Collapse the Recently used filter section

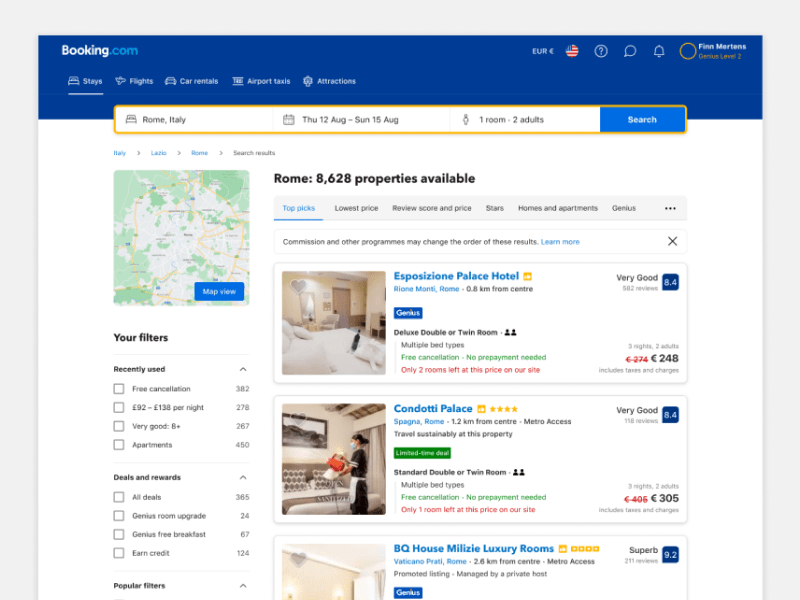click(x=243, y=369)
